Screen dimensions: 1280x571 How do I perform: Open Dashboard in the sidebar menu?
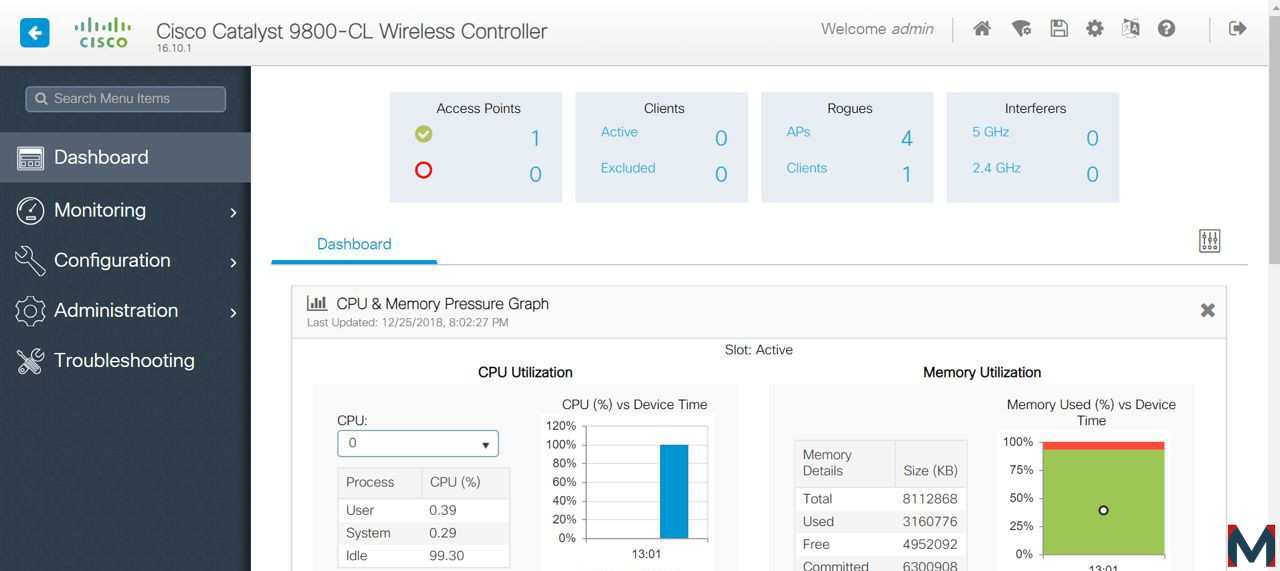point(125,158)
